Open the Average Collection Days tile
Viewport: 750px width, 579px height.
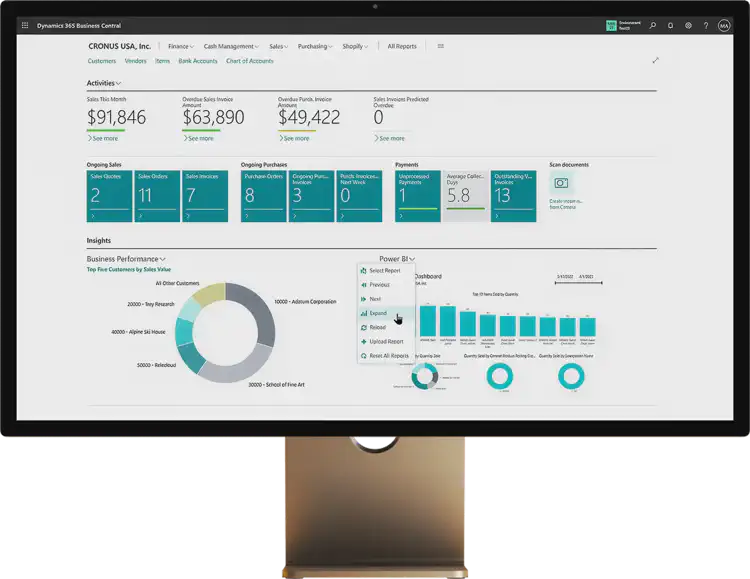[466, 196]
